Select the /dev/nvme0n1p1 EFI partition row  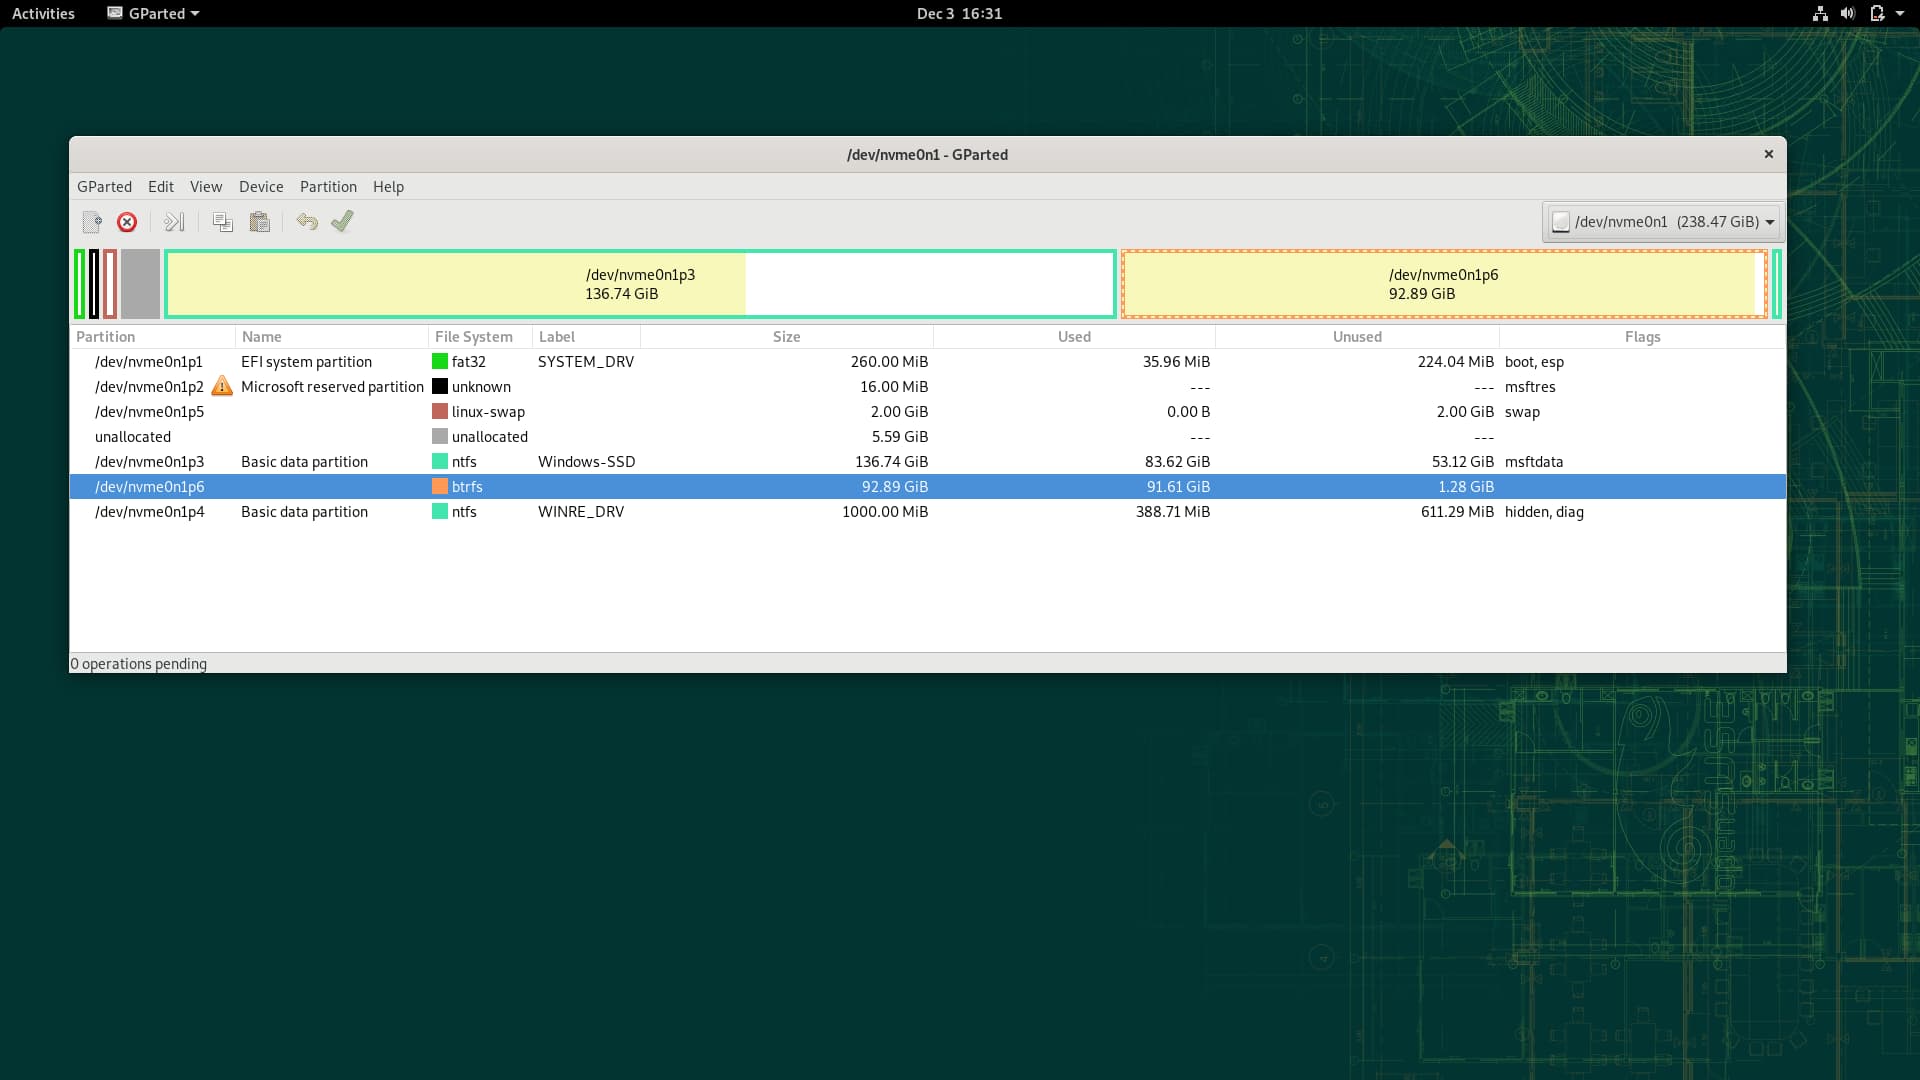(x=149, y=362)
